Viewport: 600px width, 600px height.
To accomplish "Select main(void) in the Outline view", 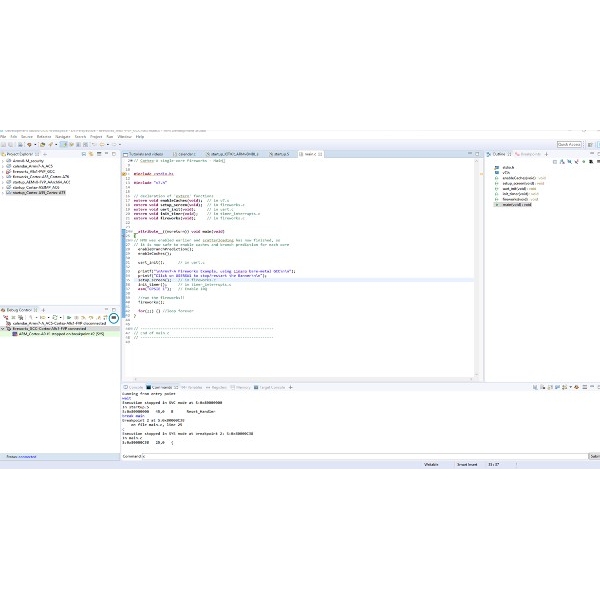I will pyautogui.click(x=518, y=203).
